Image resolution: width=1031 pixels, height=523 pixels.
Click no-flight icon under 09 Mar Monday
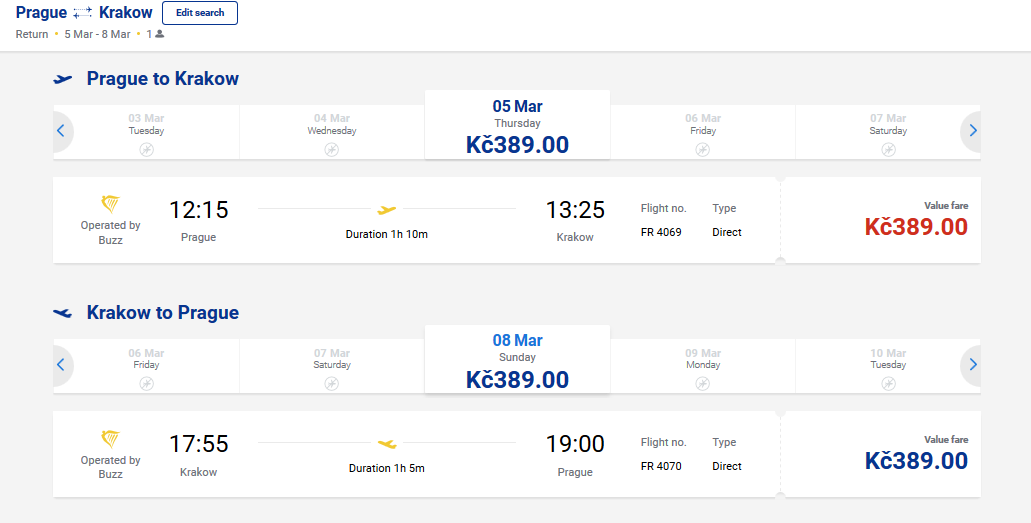pyautogui.click(x=703, y=384)
